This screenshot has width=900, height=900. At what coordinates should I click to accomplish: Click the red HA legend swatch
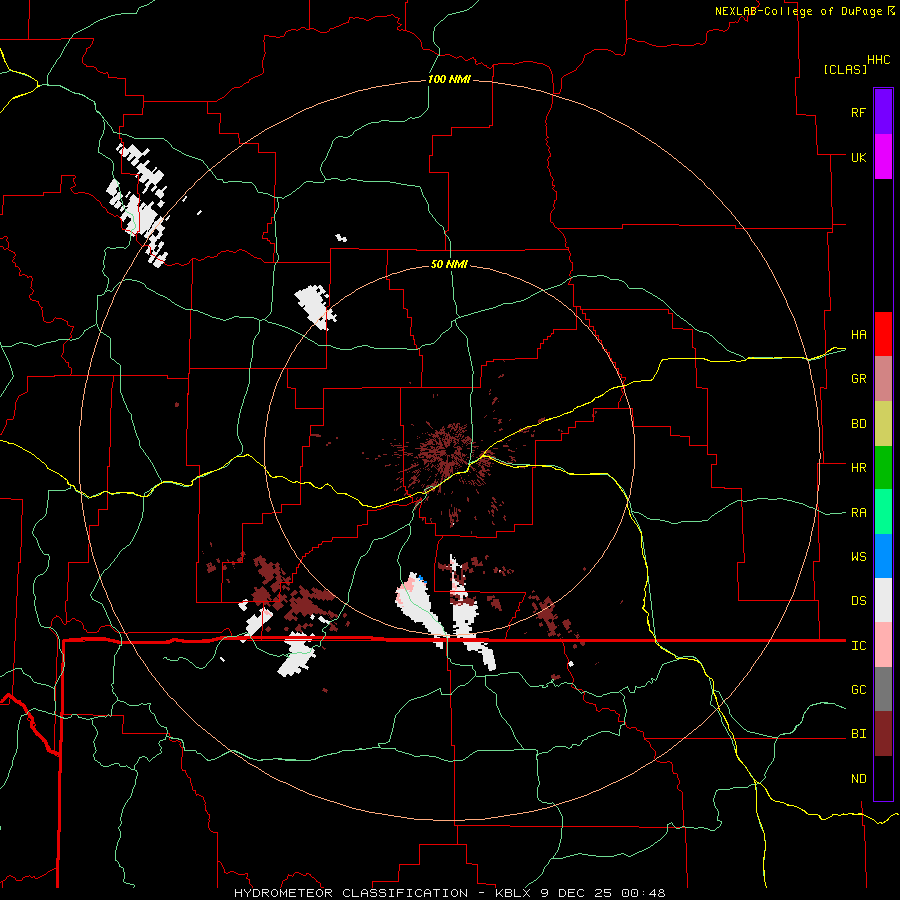point(883,334)
